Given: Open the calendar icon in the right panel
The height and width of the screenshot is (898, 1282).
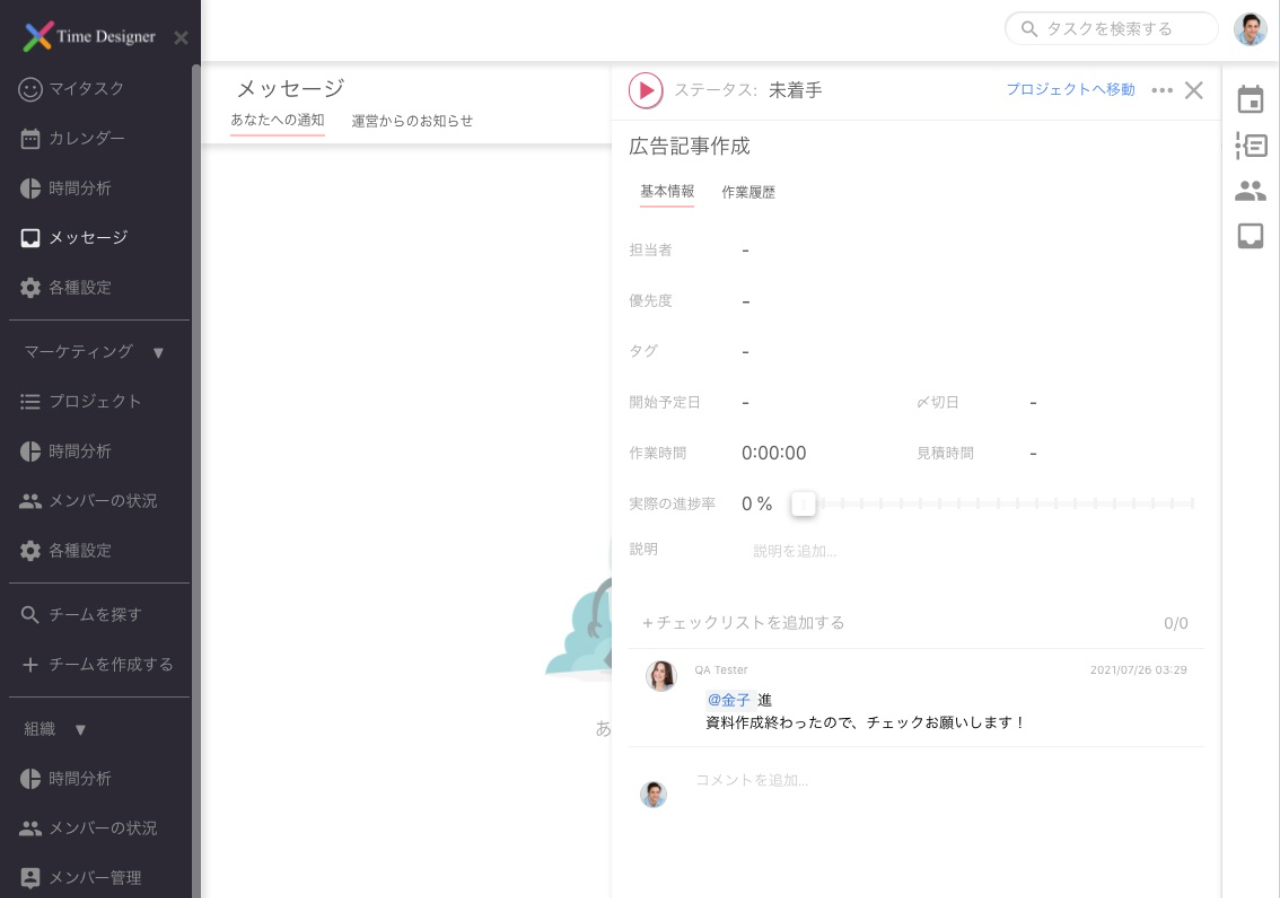Looking at the screenshot, I should (x=1249, y=99).
